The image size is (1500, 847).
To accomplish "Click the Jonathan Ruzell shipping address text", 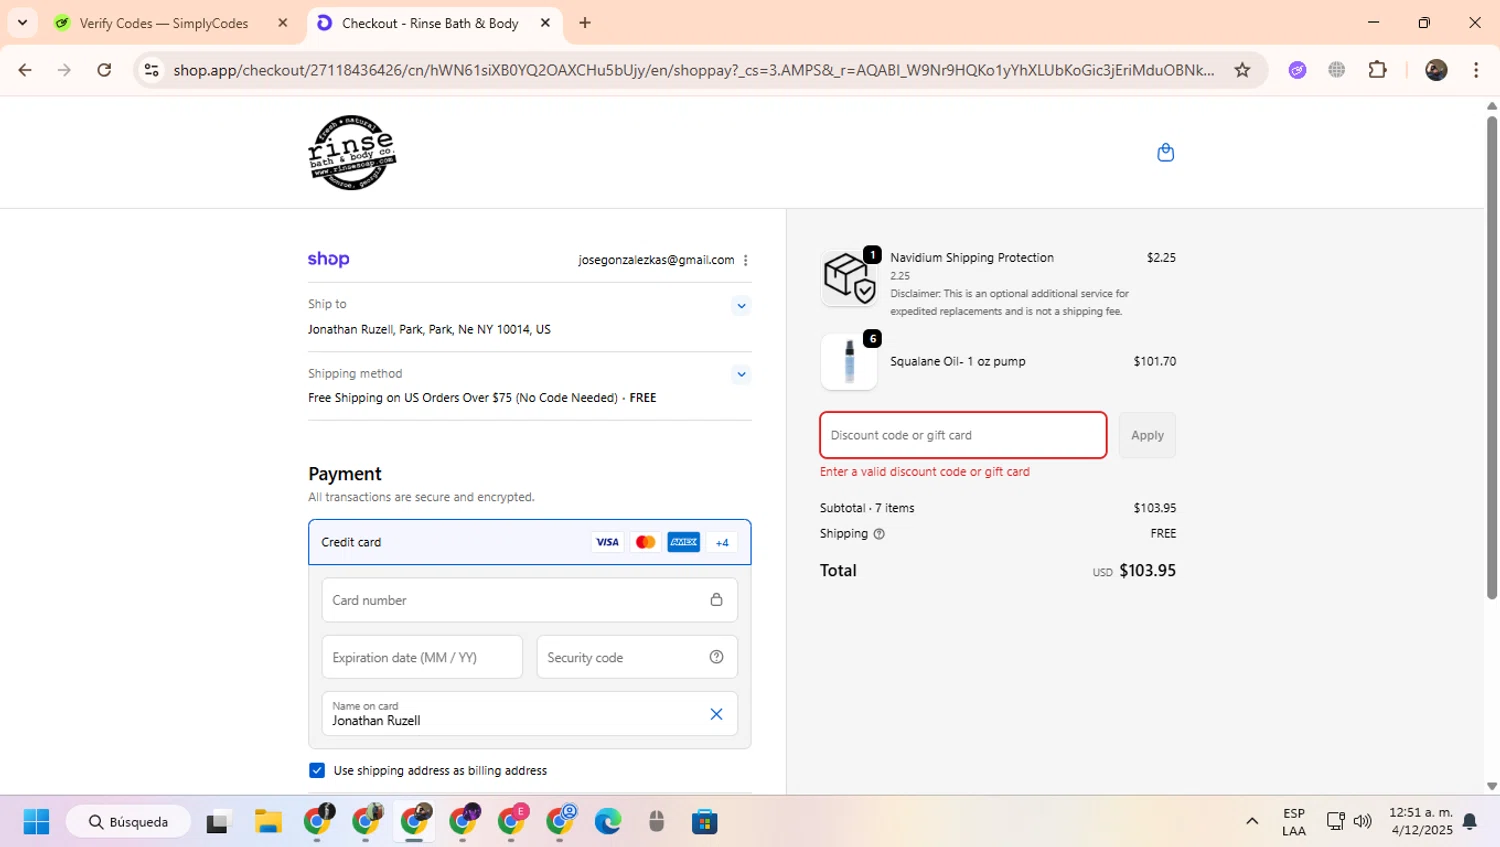I will click(x=429, y=329).
